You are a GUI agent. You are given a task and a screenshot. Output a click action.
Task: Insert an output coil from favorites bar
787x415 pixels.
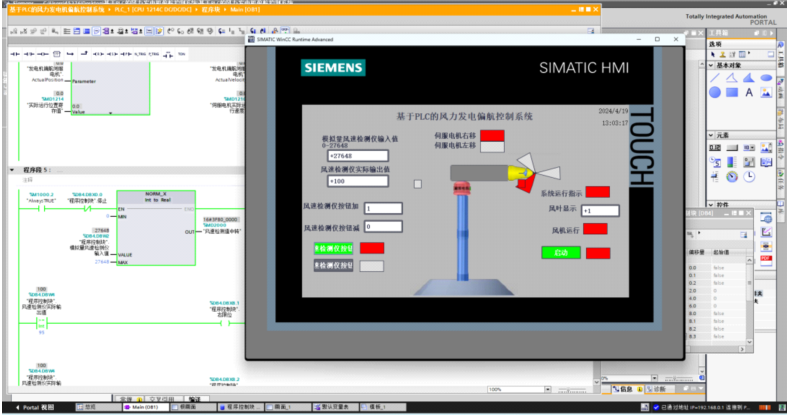(43, 54)
